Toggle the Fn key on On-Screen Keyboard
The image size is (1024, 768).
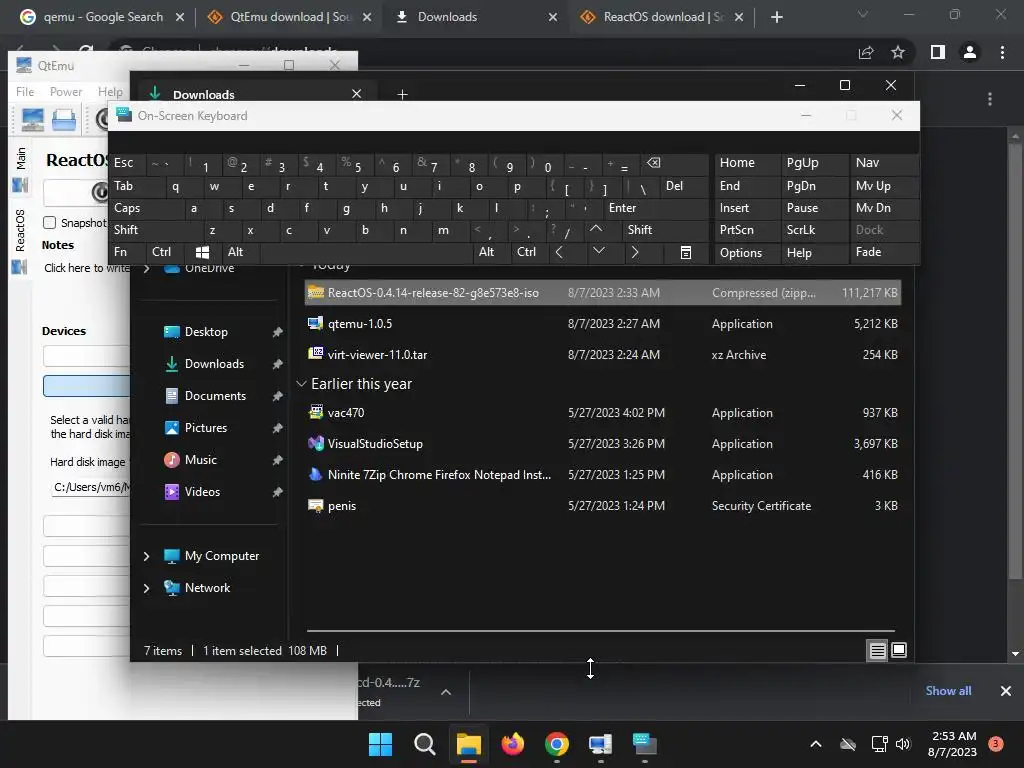127,252
